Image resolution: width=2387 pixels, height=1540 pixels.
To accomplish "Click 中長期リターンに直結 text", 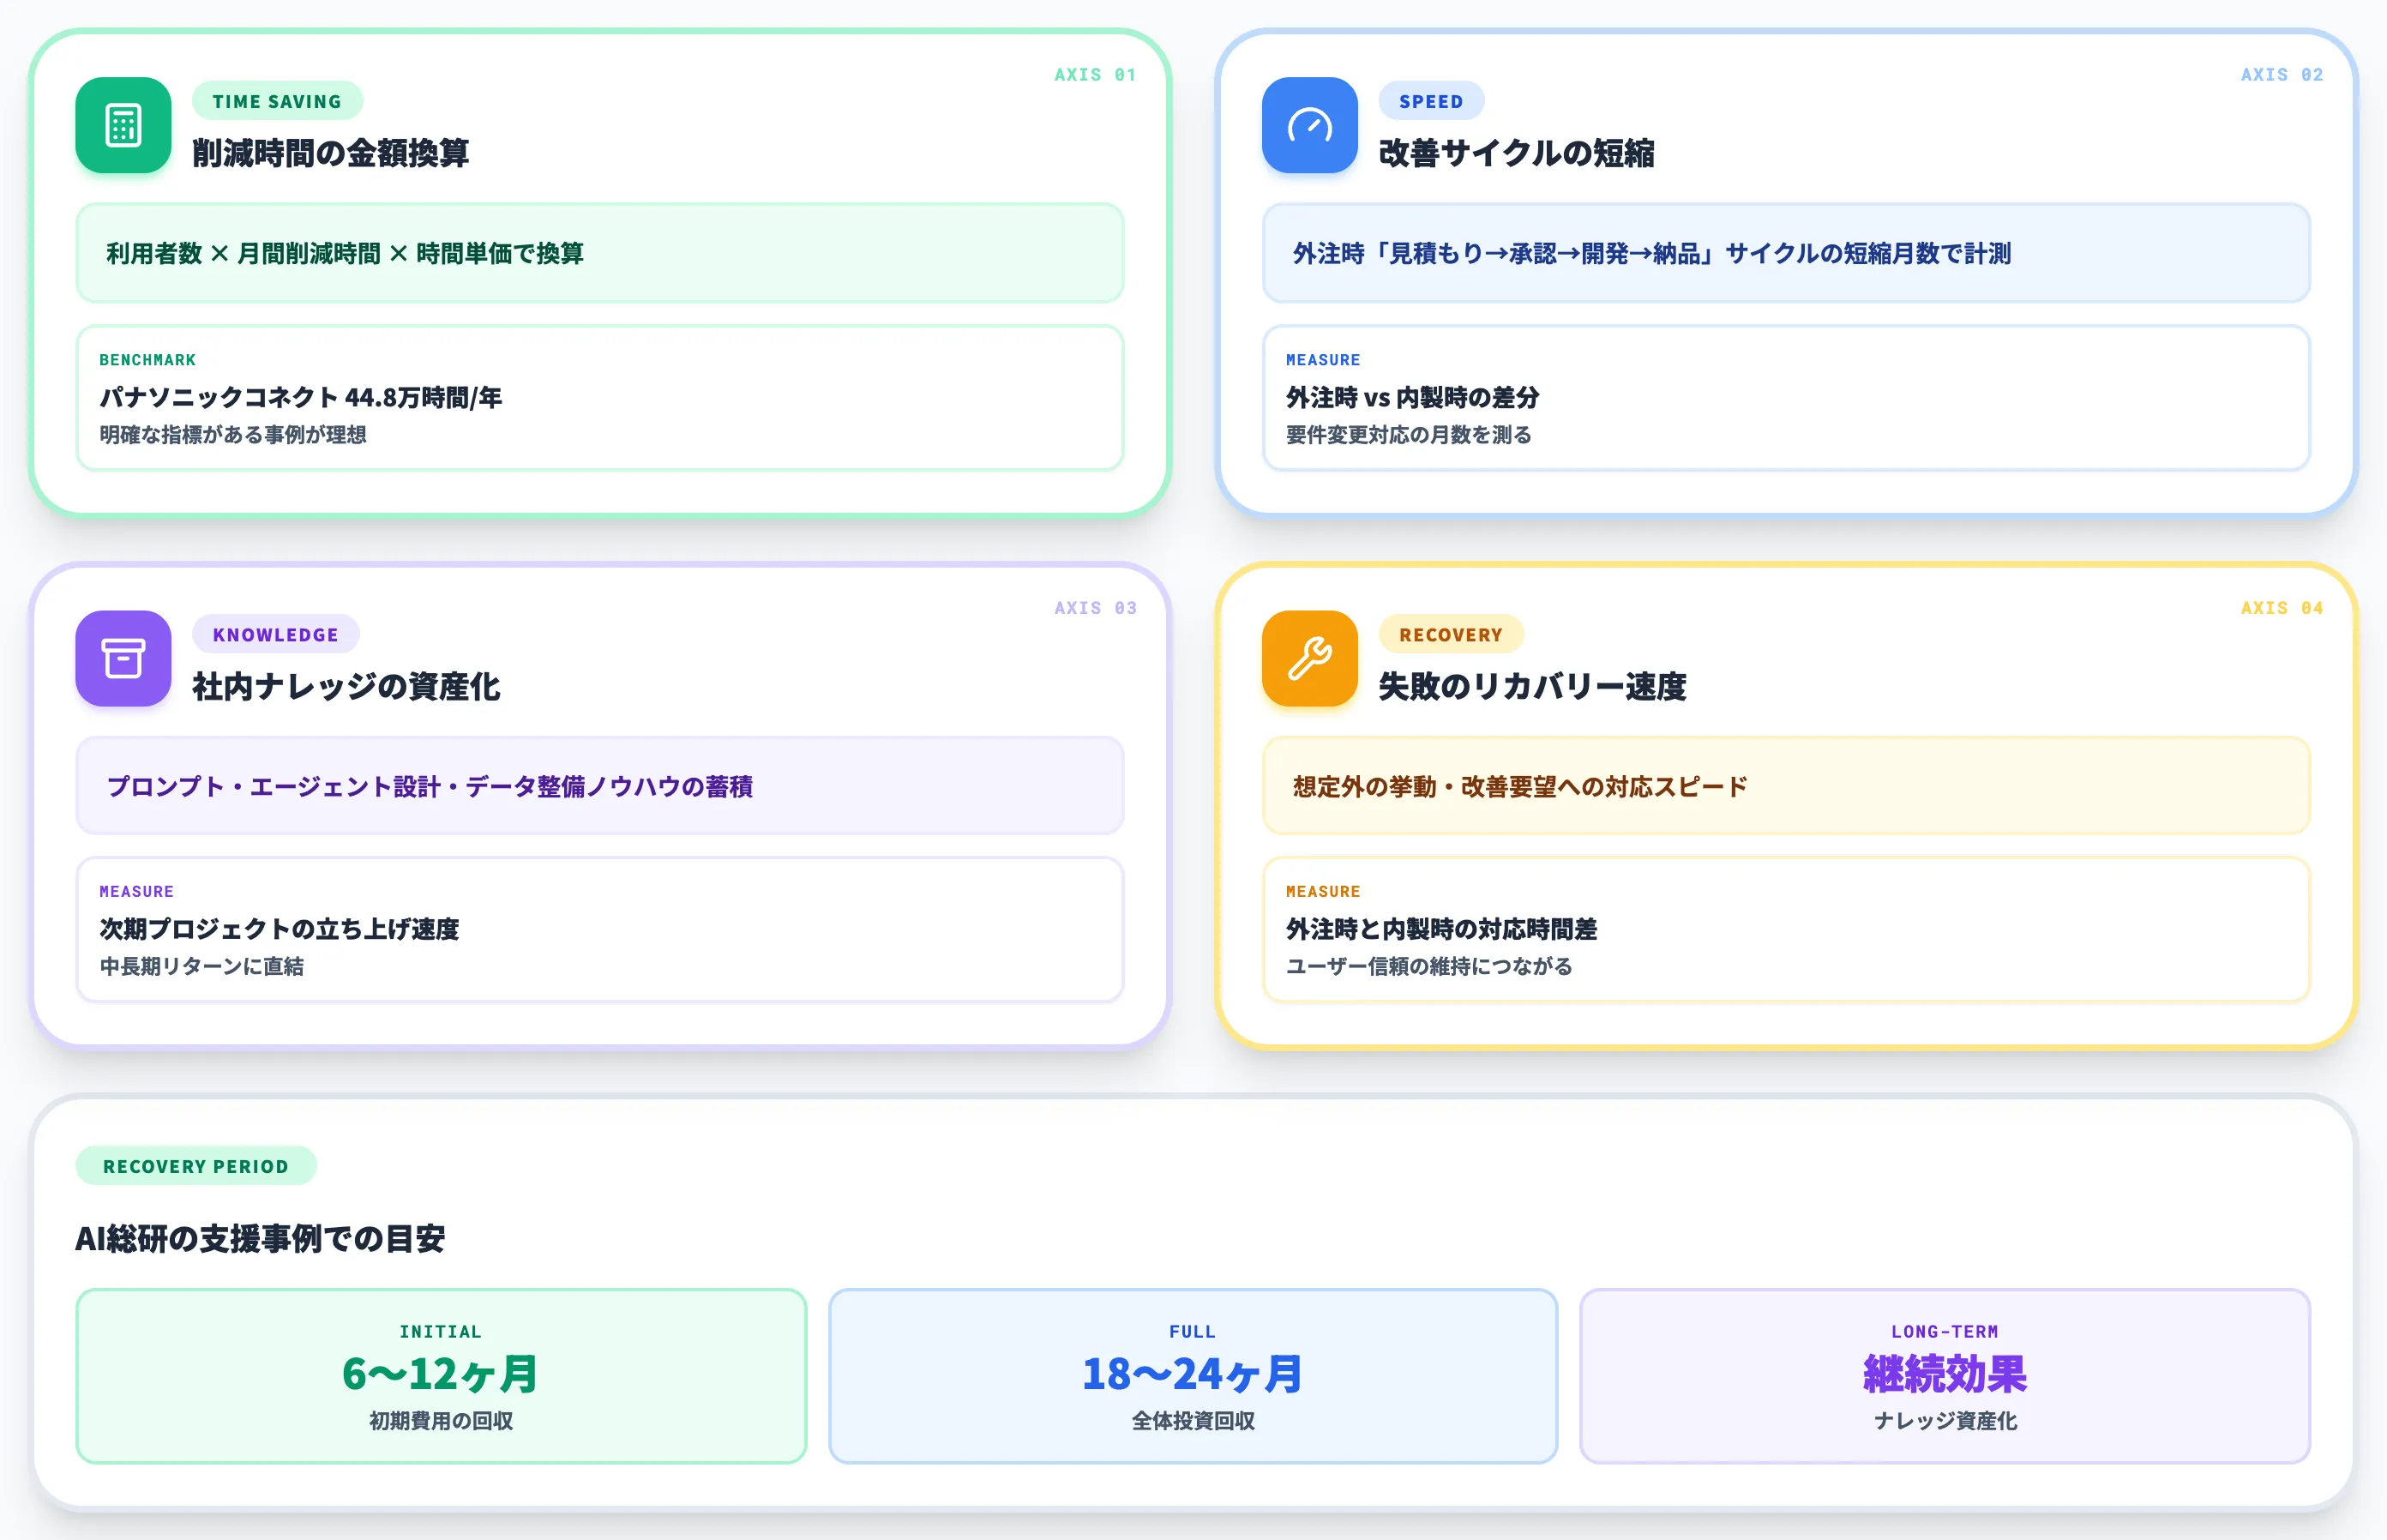I will [x=201, y=966].
